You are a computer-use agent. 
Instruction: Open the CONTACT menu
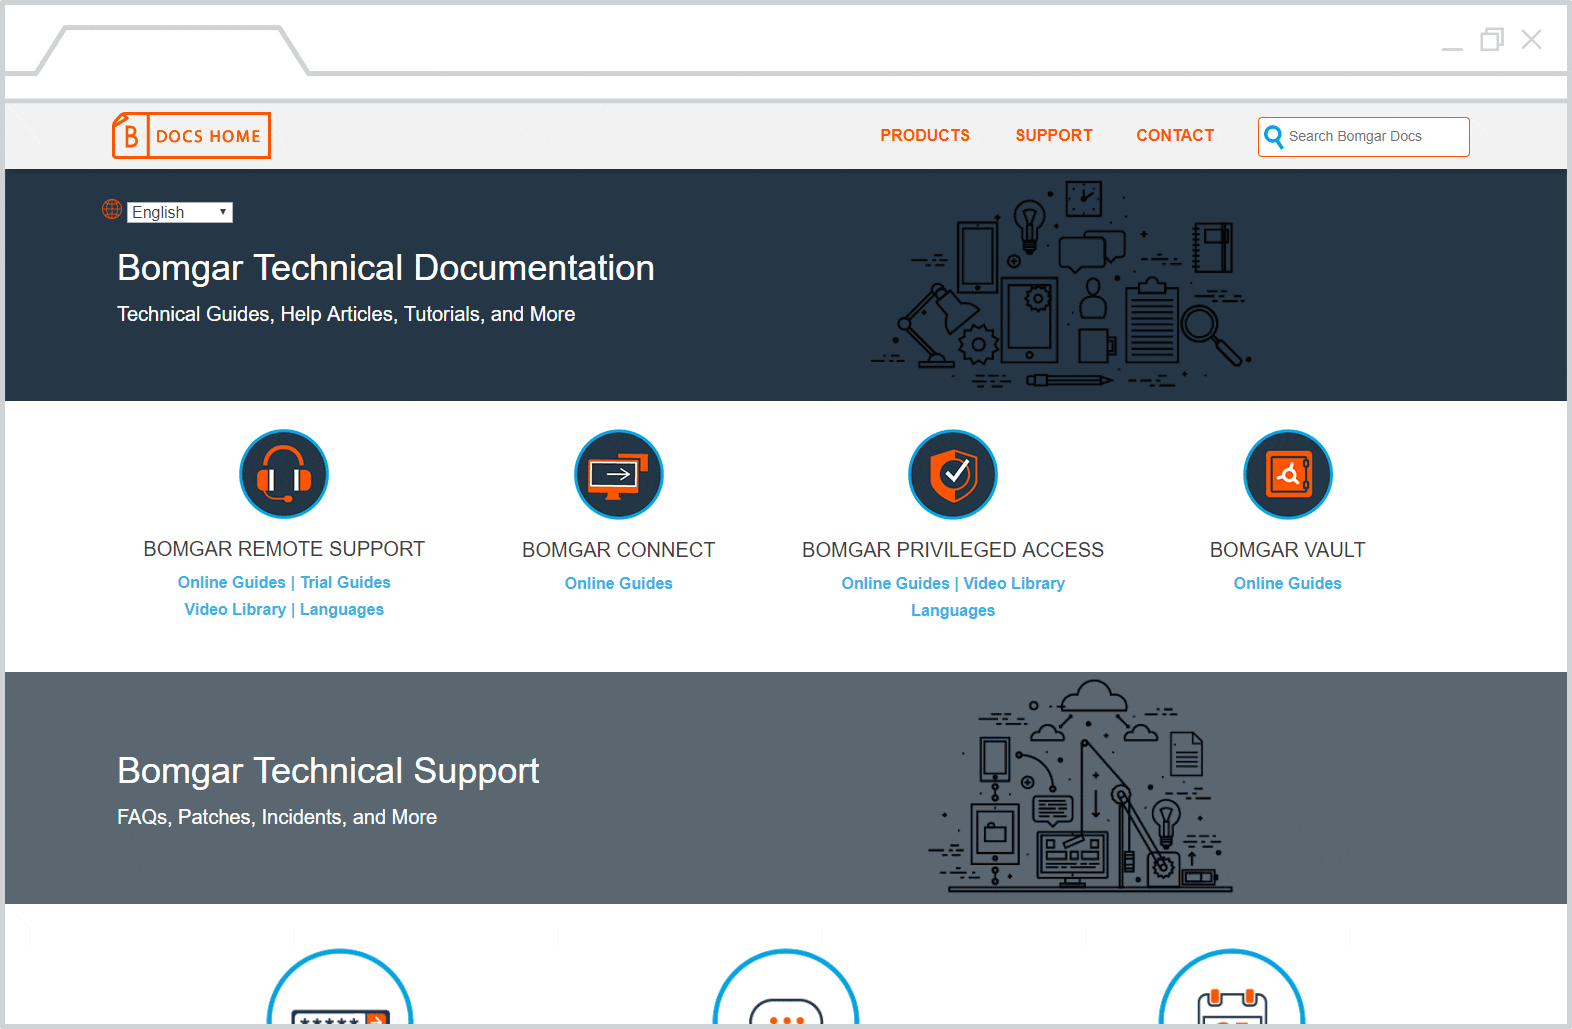1175,135
